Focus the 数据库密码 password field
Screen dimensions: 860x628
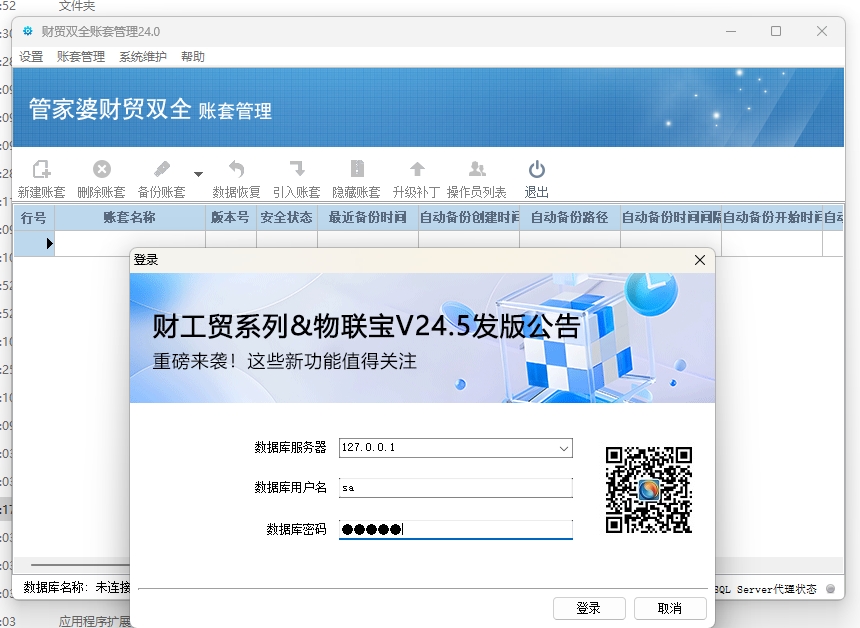(456, 529)
